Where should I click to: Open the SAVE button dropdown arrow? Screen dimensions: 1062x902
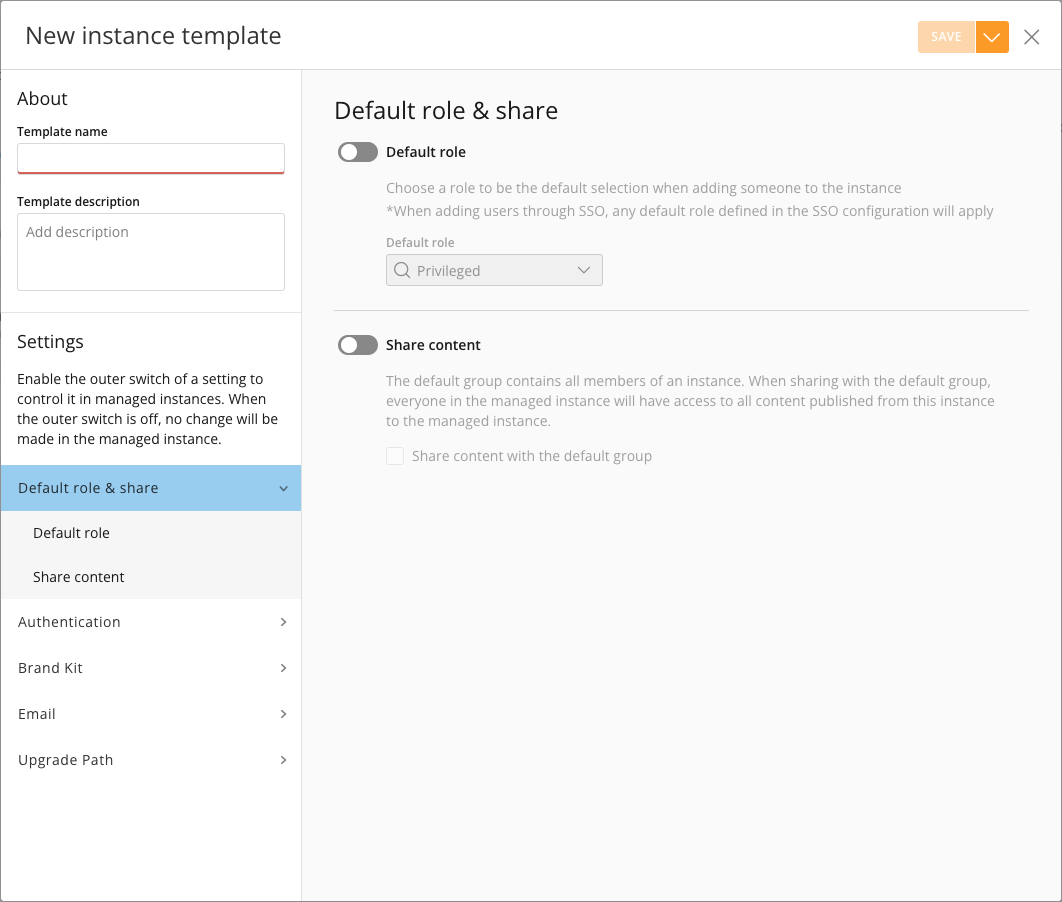click(x=992, y=37)
